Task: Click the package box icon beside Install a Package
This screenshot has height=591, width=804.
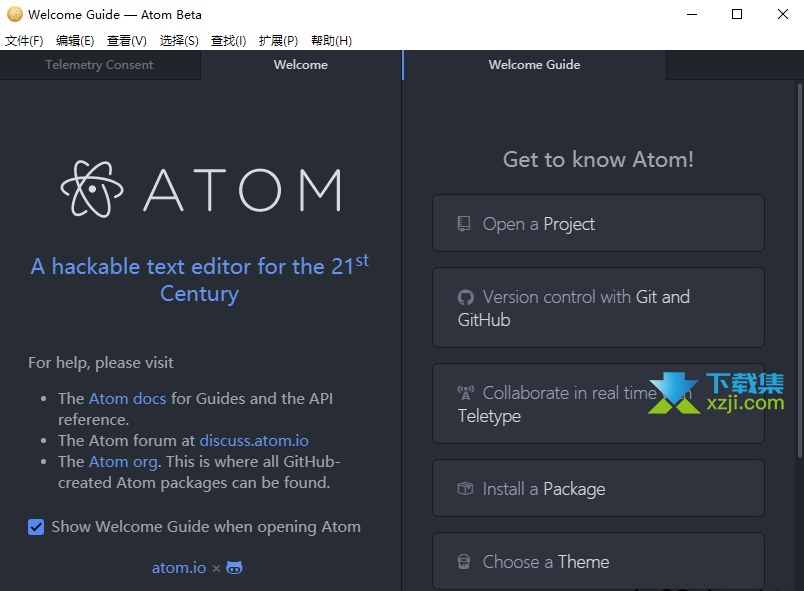Action: click(465, 488)
